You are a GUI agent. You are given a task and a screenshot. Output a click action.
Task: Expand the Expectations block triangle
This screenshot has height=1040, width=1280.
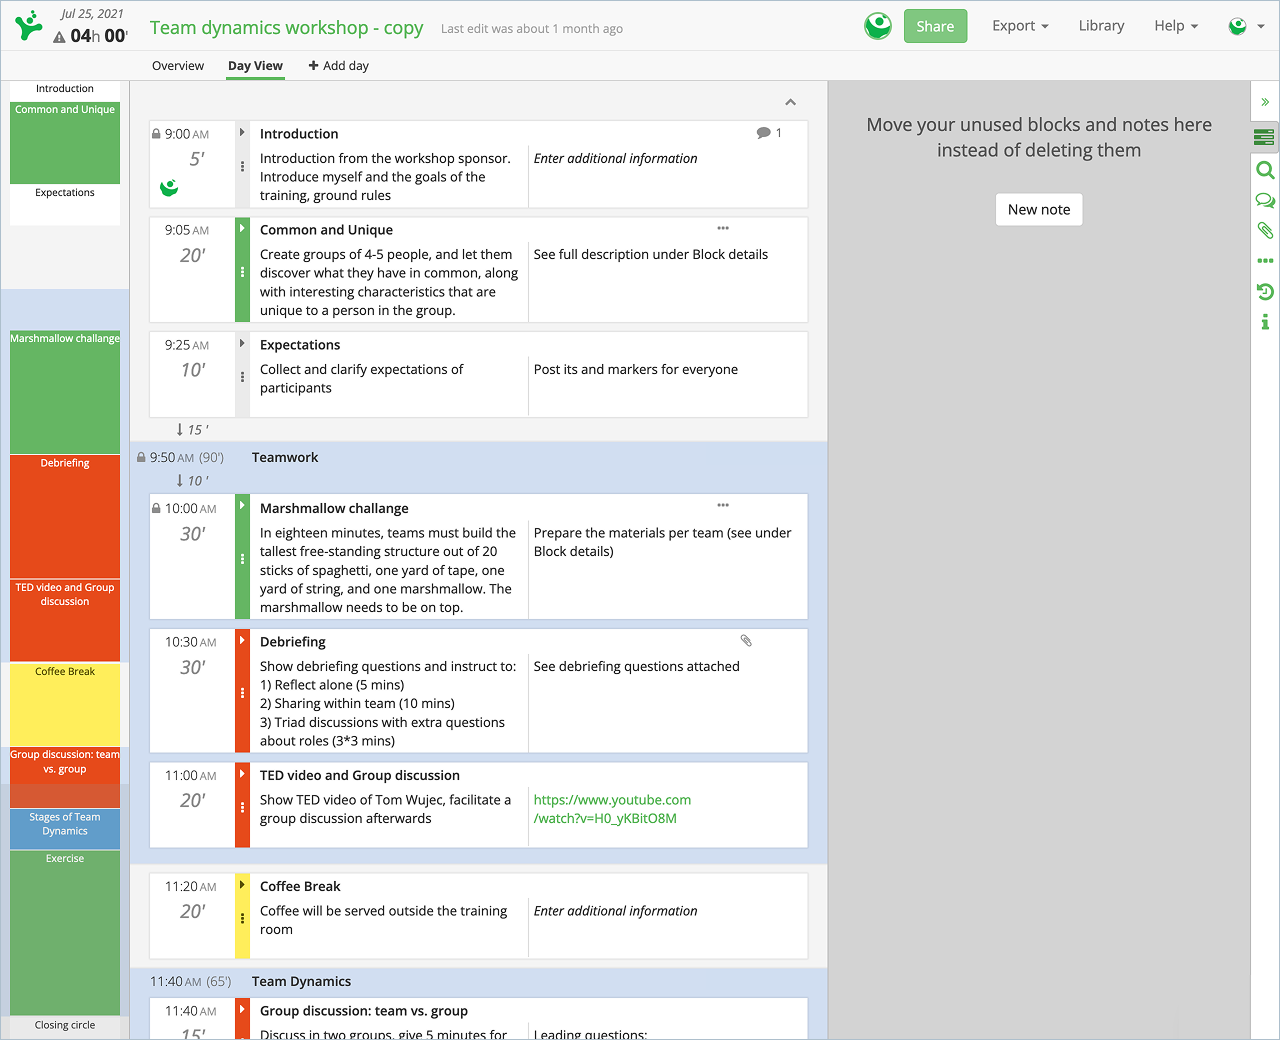(x=242, y=343)
